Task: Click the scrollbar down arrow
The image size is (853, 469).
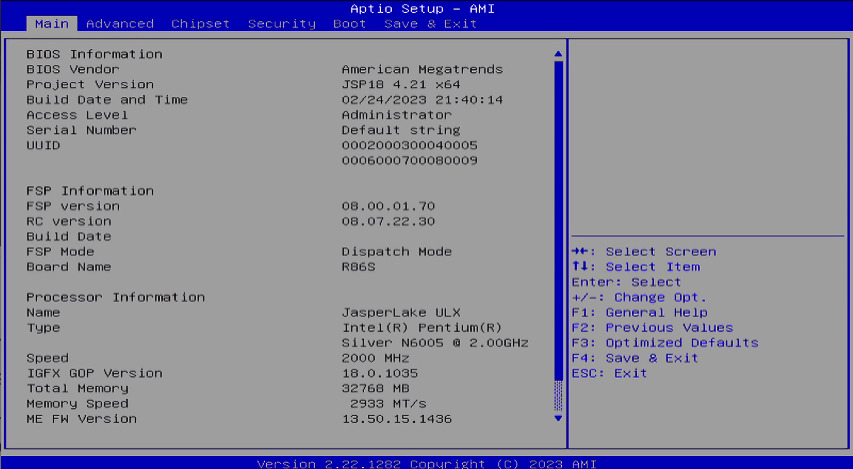Action: pos(558,418)
